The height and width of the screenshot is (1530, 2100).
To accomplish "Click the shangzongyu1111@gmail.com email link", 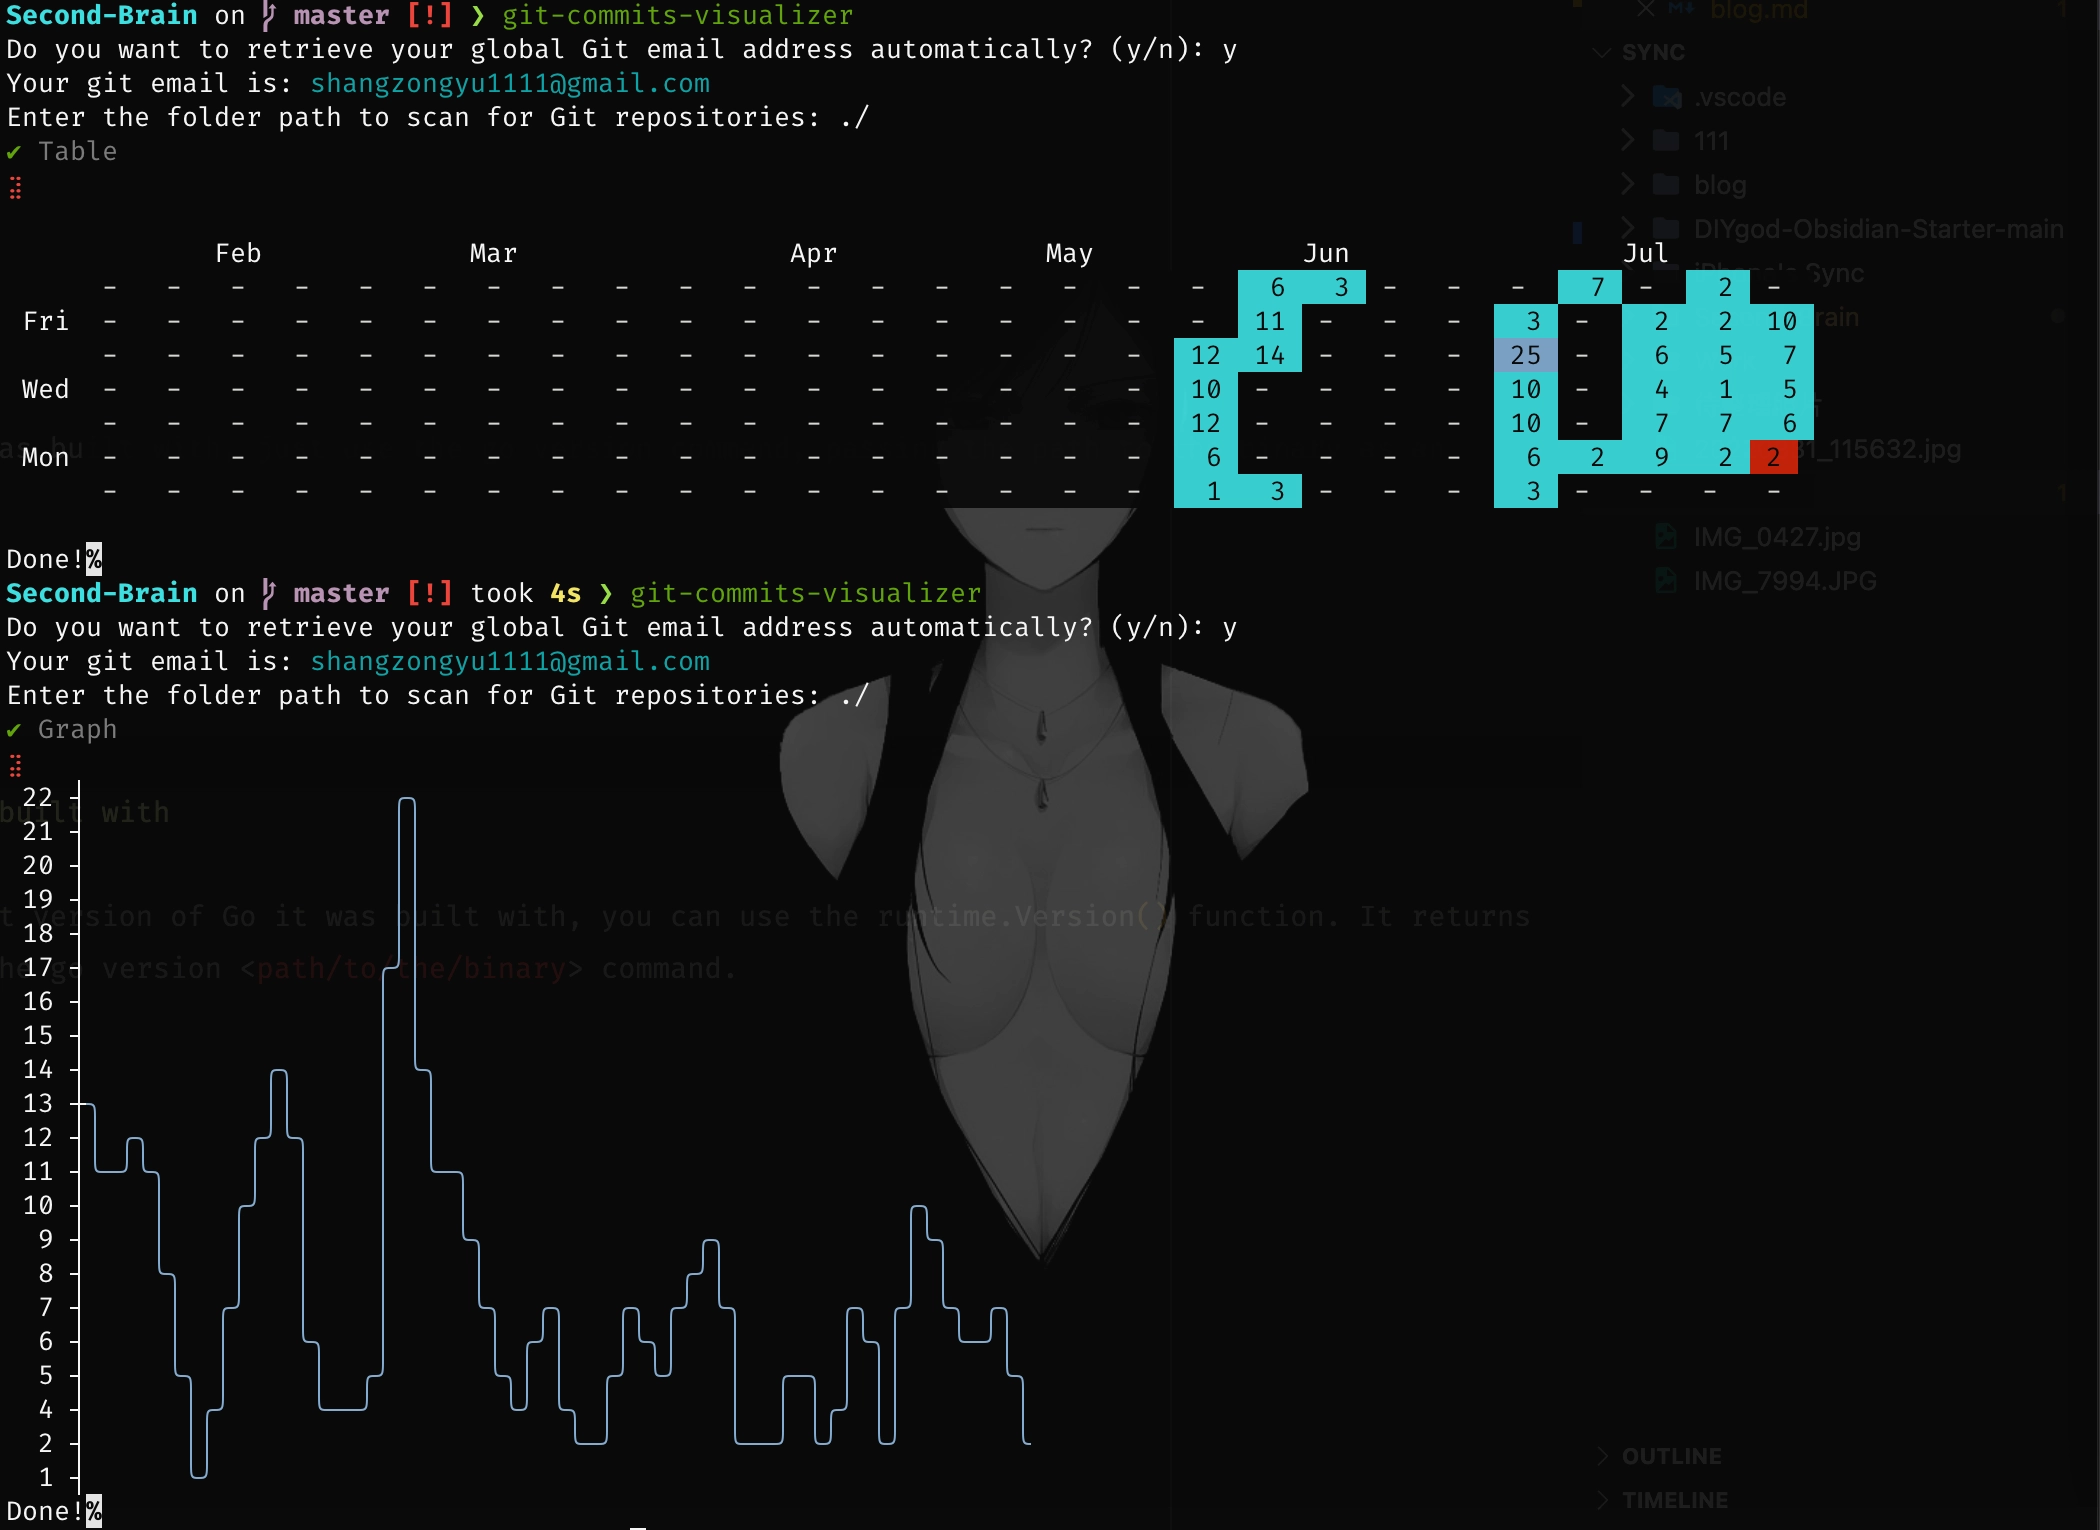I will coord(510,83).
